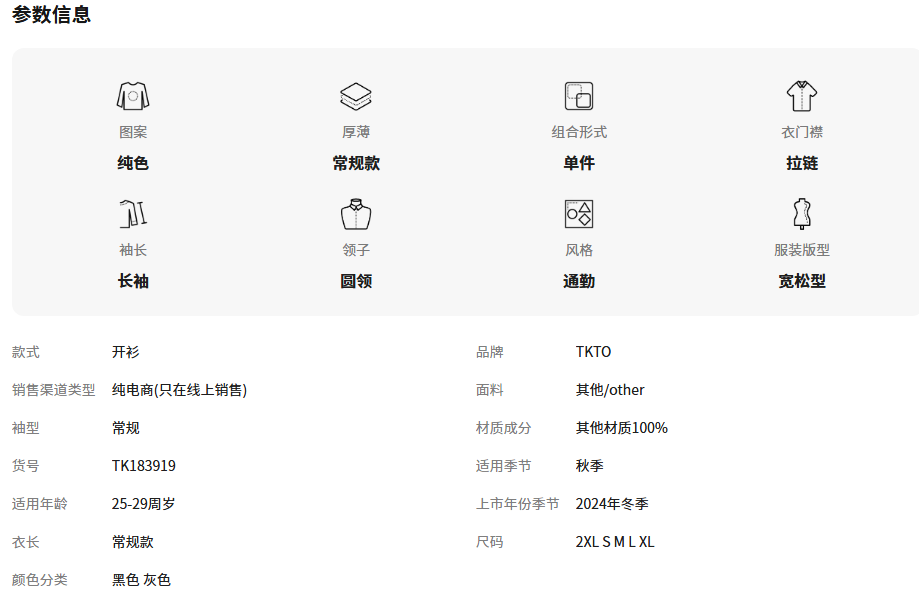The height and width of the screenshot is (606, 919).
Task: Click the 衣门襟 placket shirt icon
Action: pos(802,97)
